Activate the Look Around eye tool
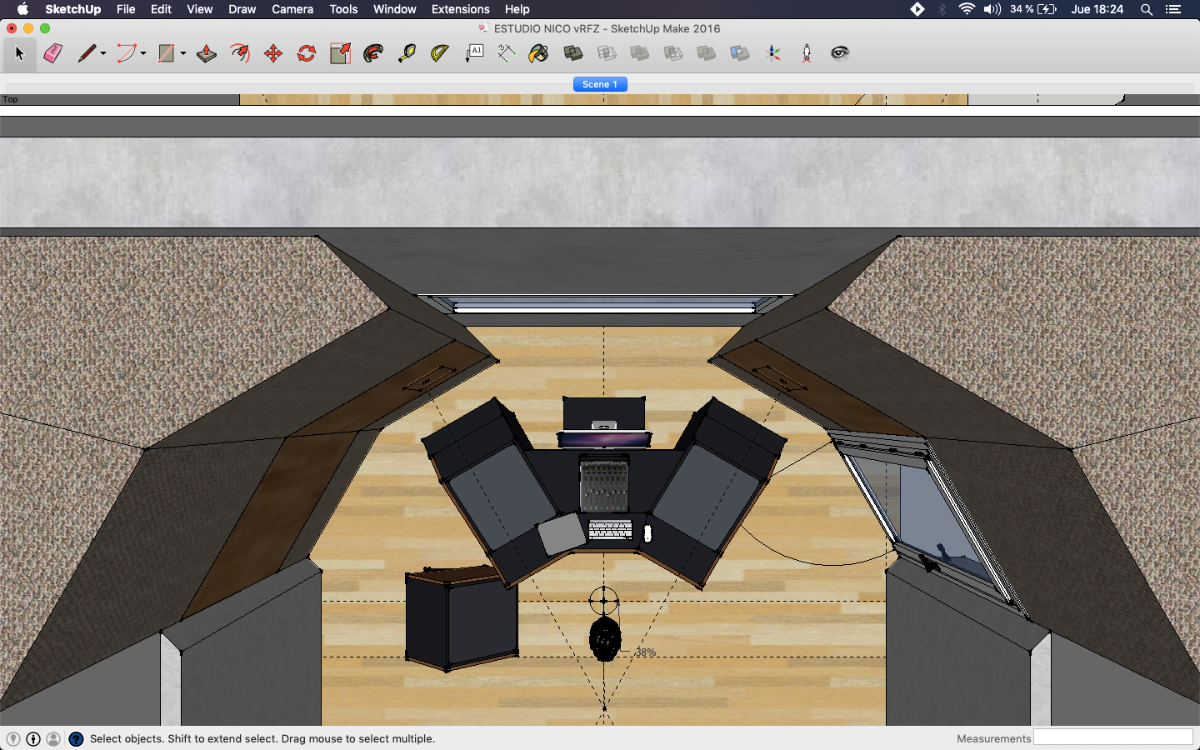The image size is (1200, 750). (x=840, y=53)
